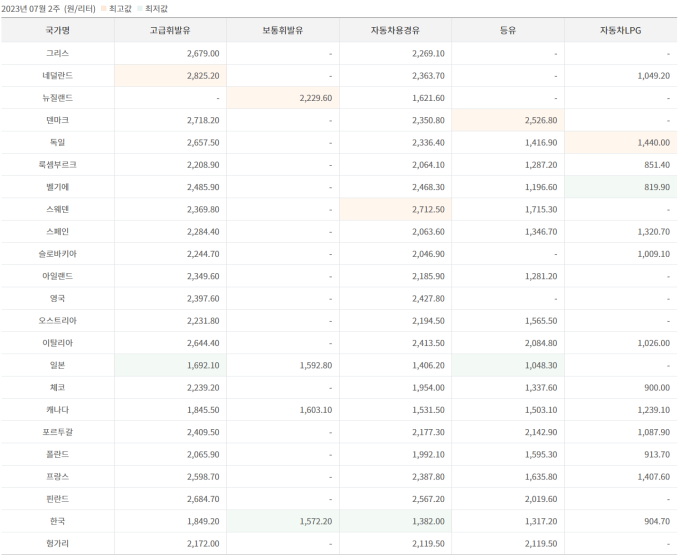Select the 포르투갈 country row label
The image size is (680, 557).
pos(57,432)
